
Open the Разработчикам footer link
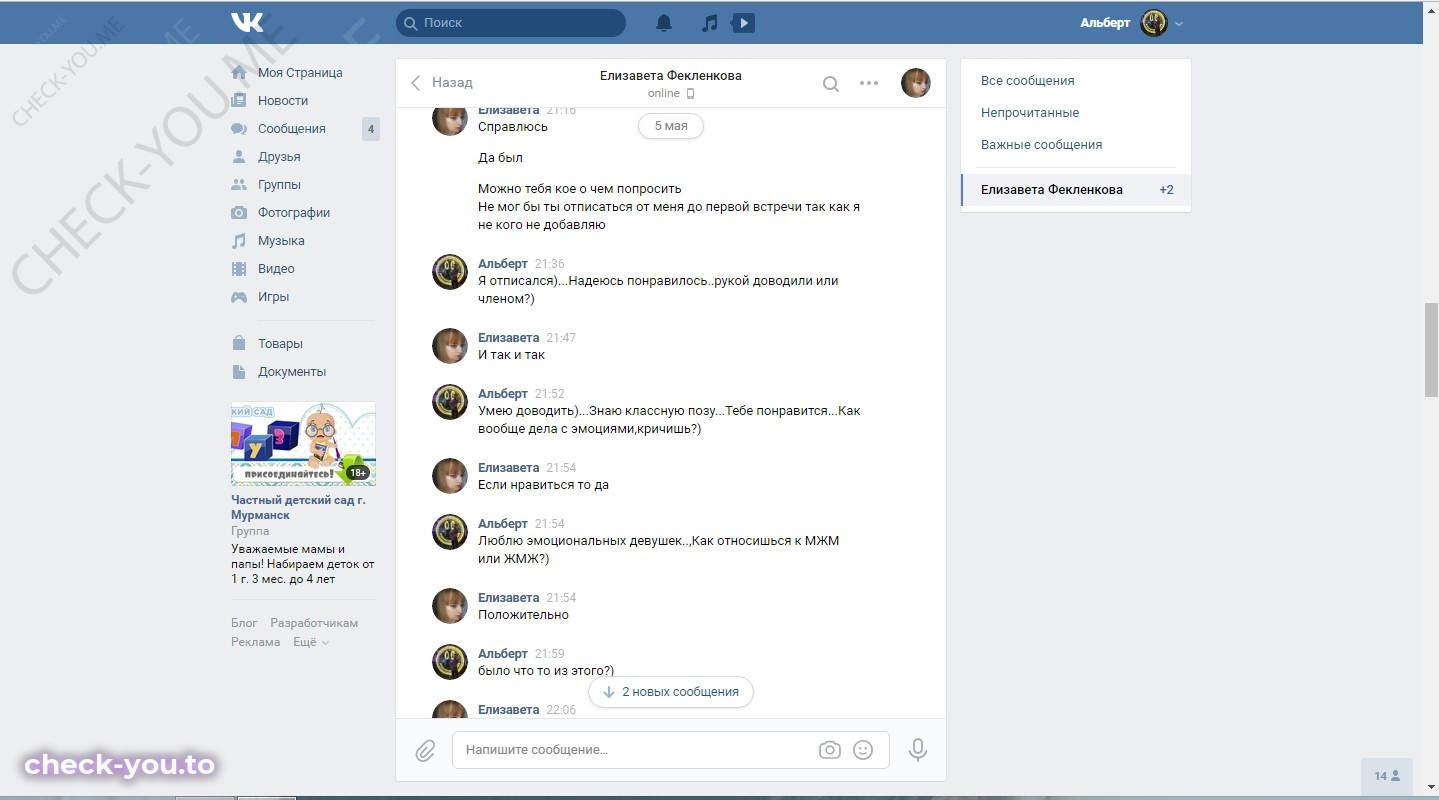[x=314, y=623]
